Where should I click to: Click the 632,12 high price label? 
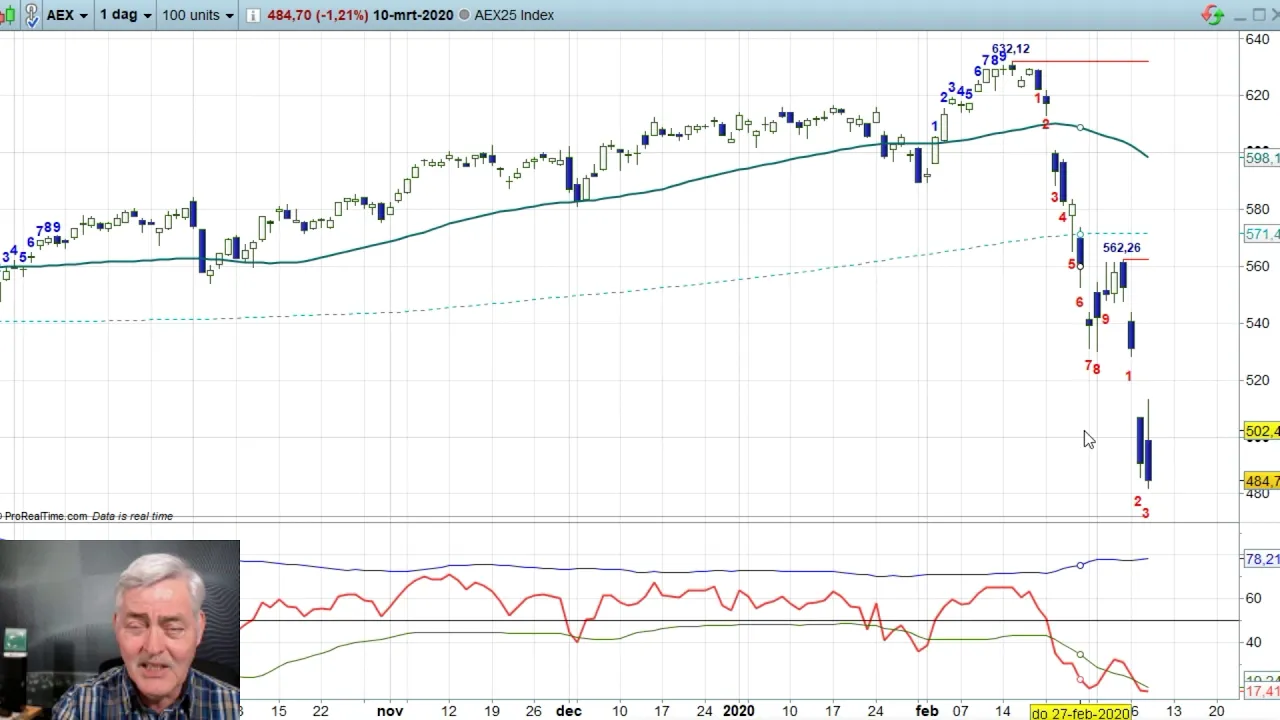1010,49
